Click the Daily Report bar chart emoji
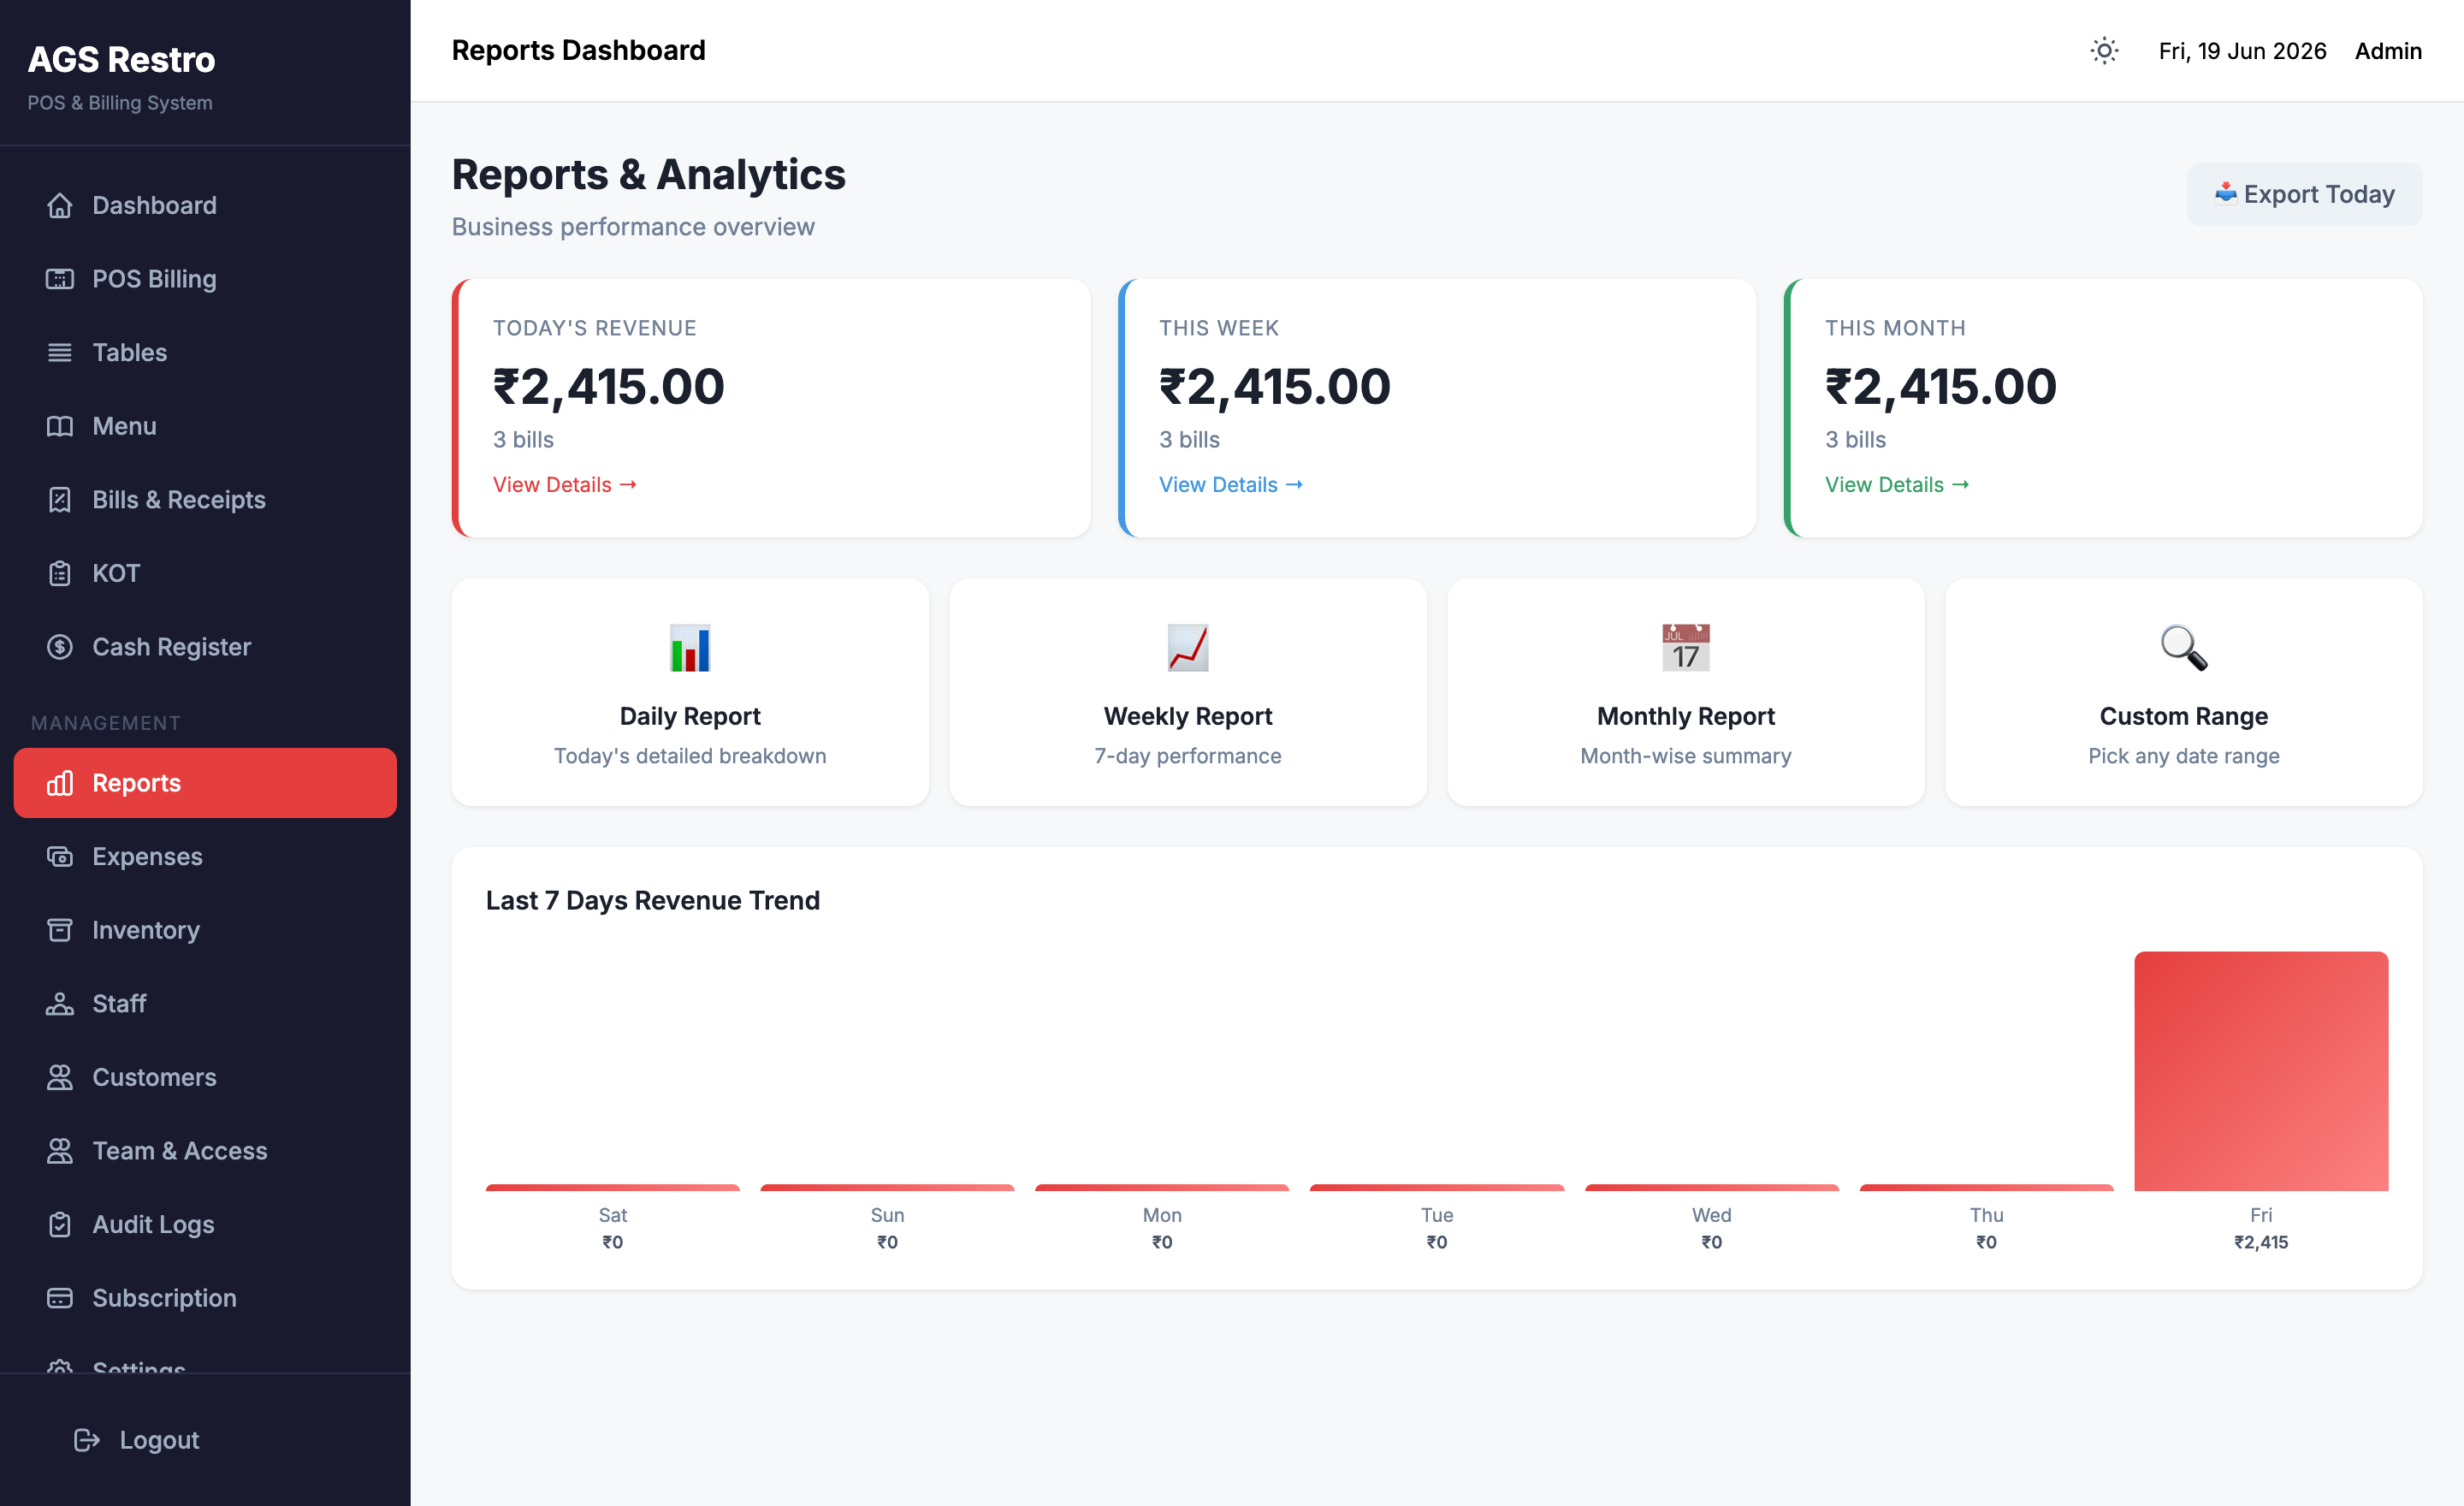This screenshot has width=2464, height=1506. [x=690, y=648]
